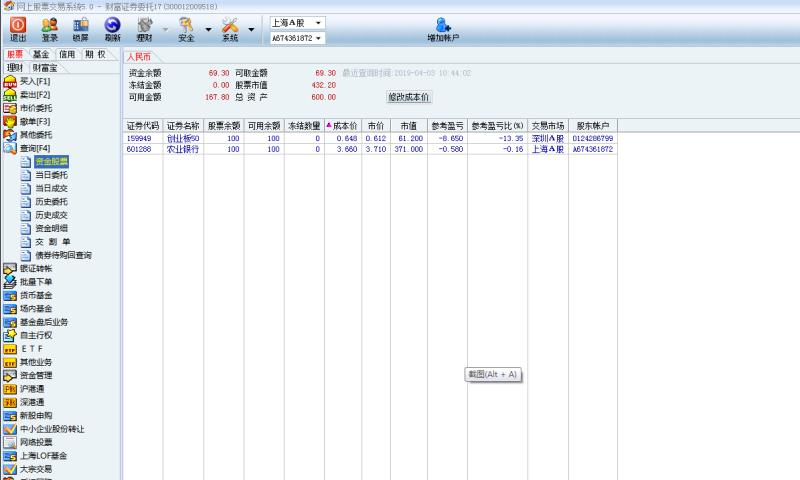Sort by the 成本价 column header
The height and width of the screenshot is (480, 800).
(343, 125)
